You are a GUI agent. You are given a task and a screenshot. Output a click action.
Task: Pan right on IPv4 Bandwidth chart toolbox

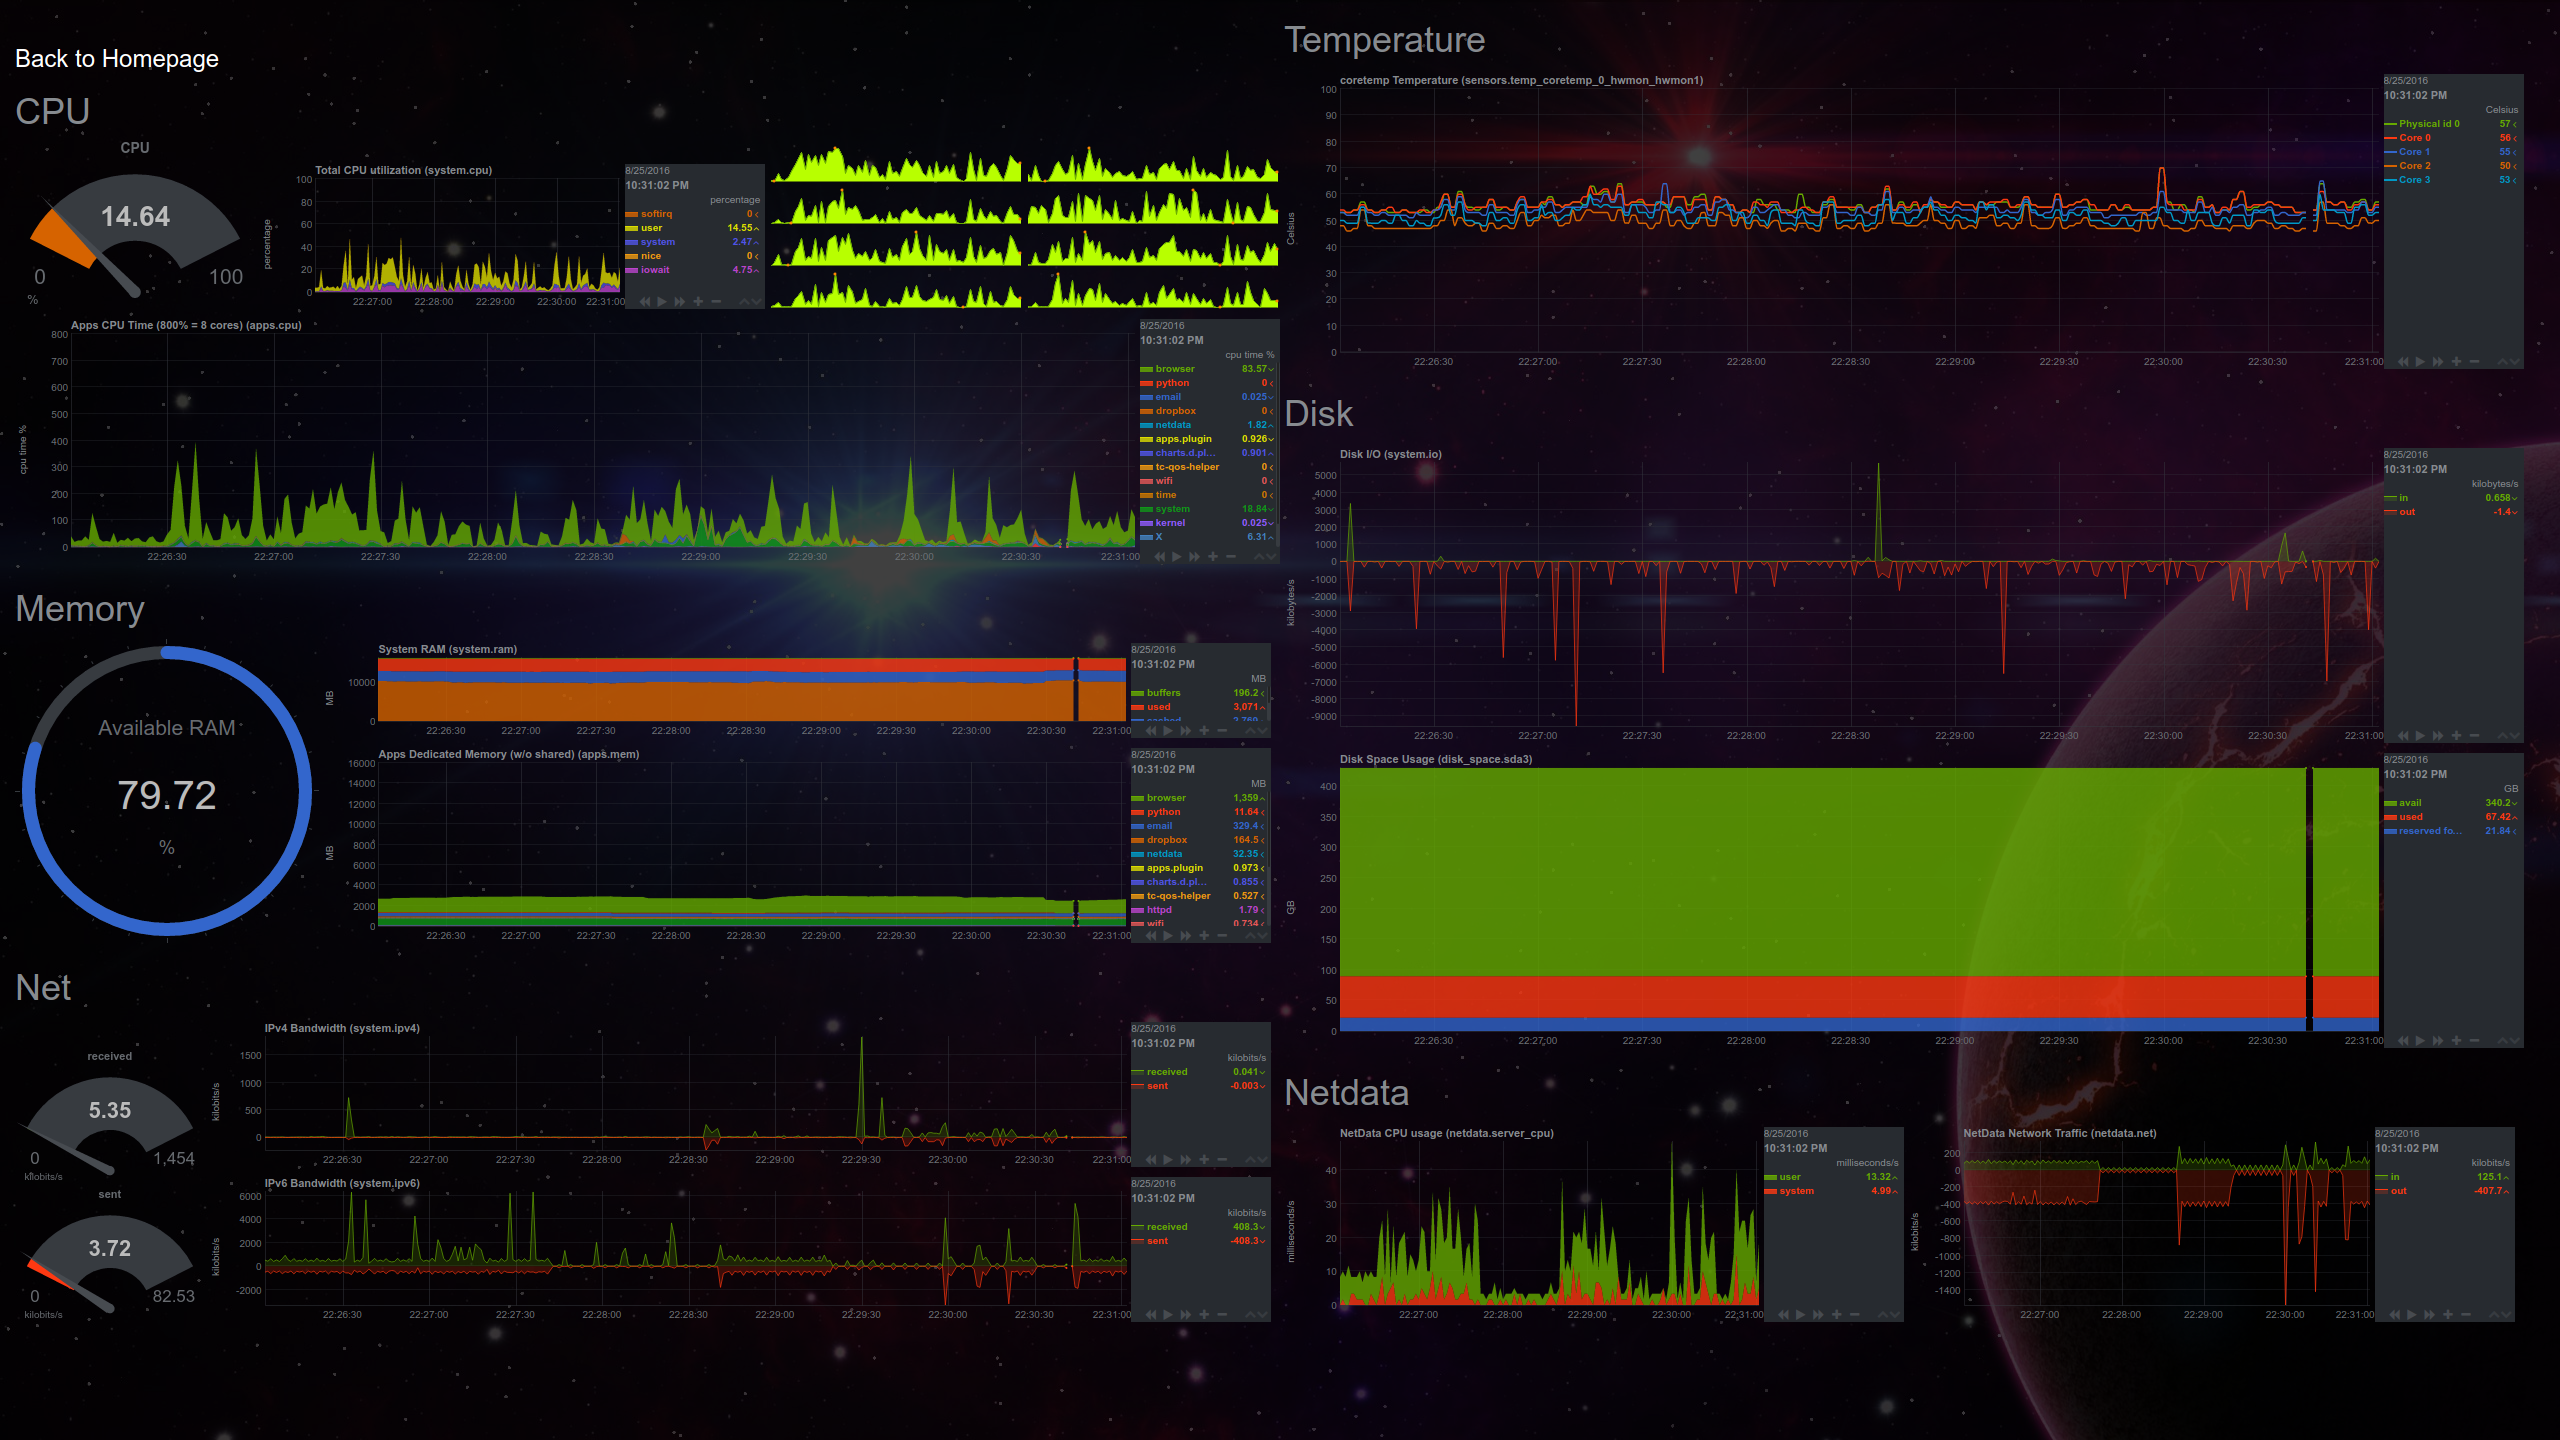[1186, 1160]
